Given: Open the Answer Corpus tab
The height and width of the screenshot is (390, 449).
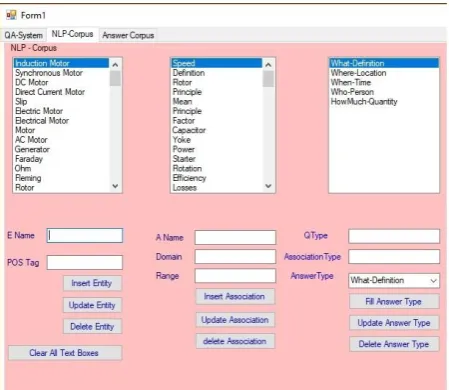Looking at the screenshot, I should click(x=128, y=35).
